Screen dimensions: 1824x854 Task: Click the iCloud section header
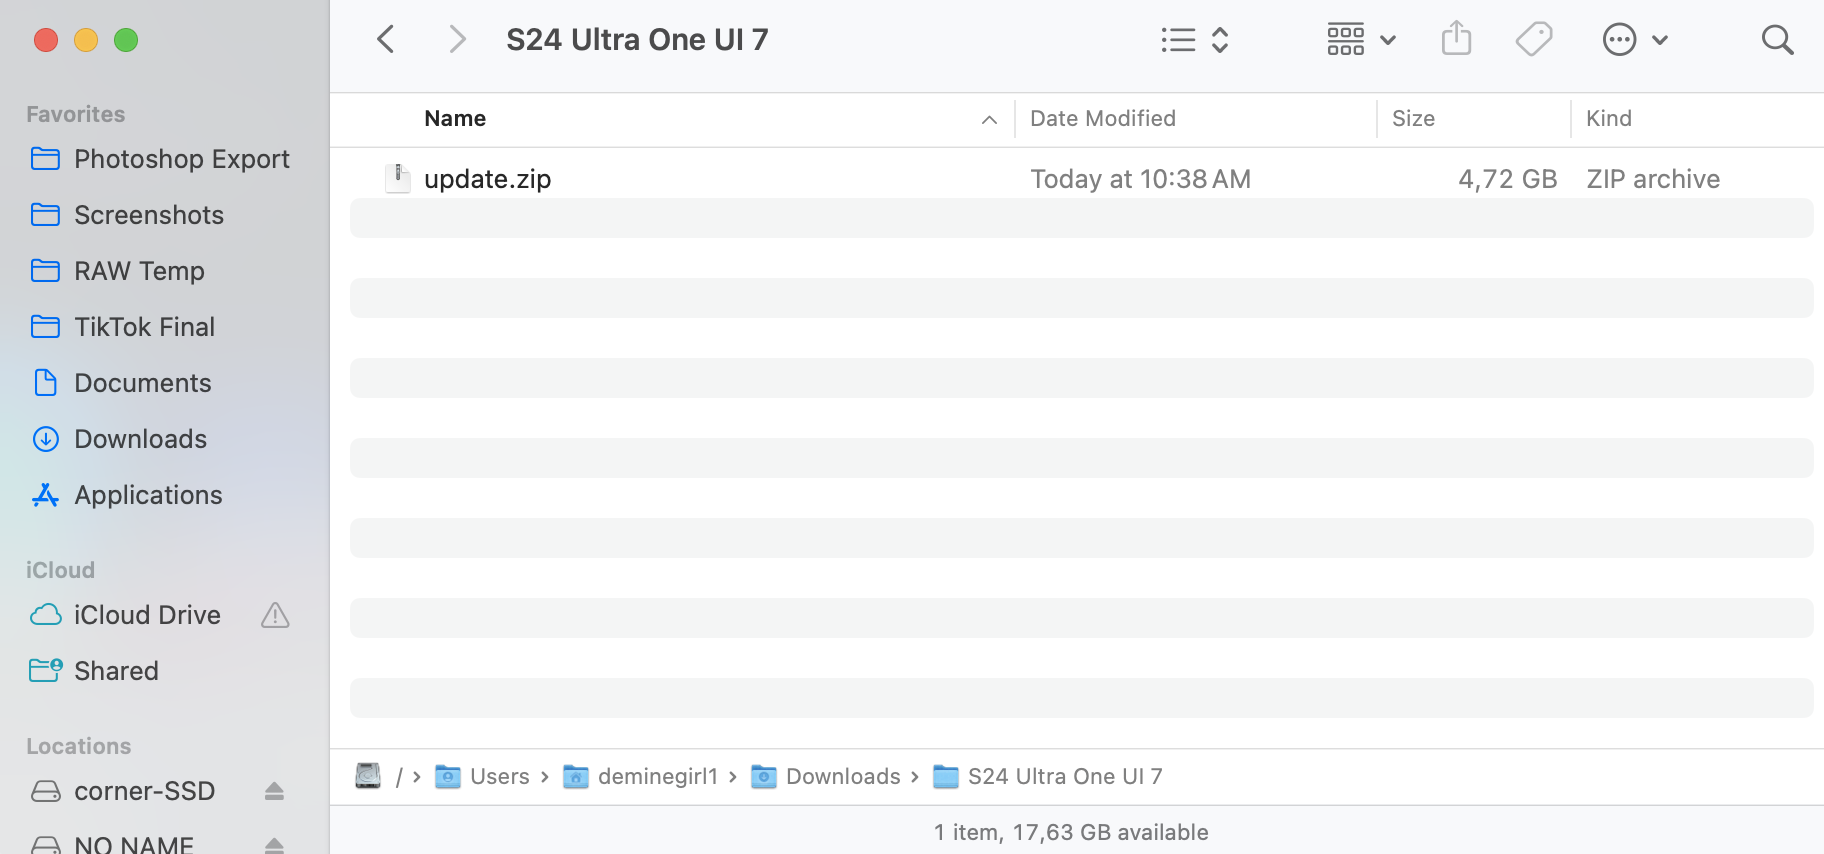pyautogui.click(x=60, y=570)
